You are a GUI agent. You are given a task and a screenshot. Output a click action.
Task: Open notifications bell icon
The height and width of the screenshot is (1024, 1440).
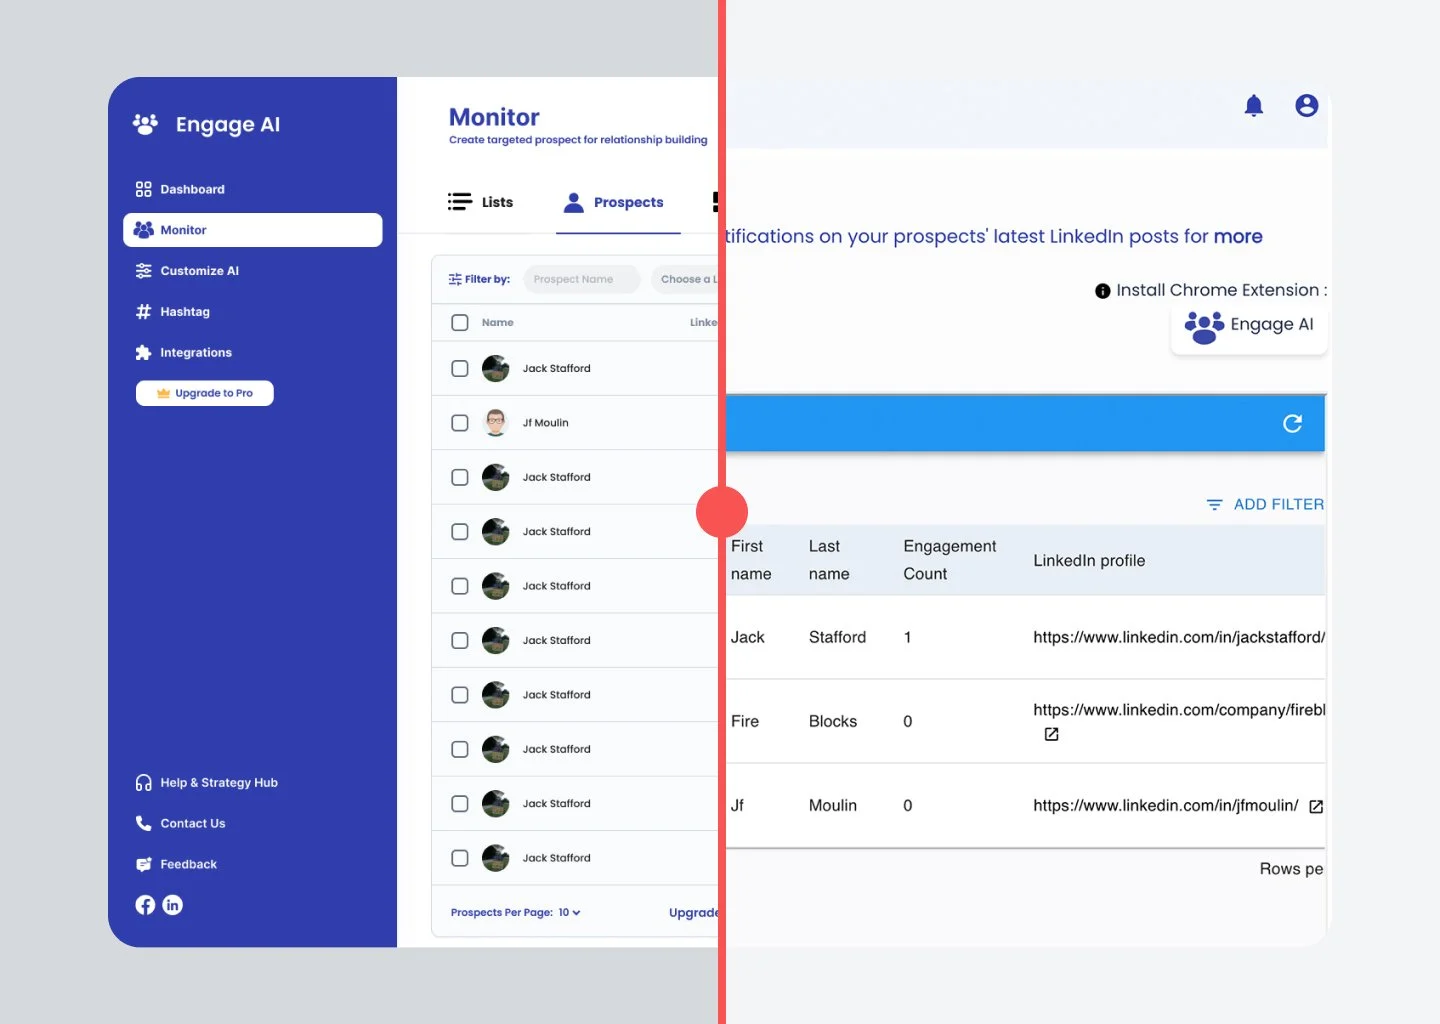pos(1254,106)
